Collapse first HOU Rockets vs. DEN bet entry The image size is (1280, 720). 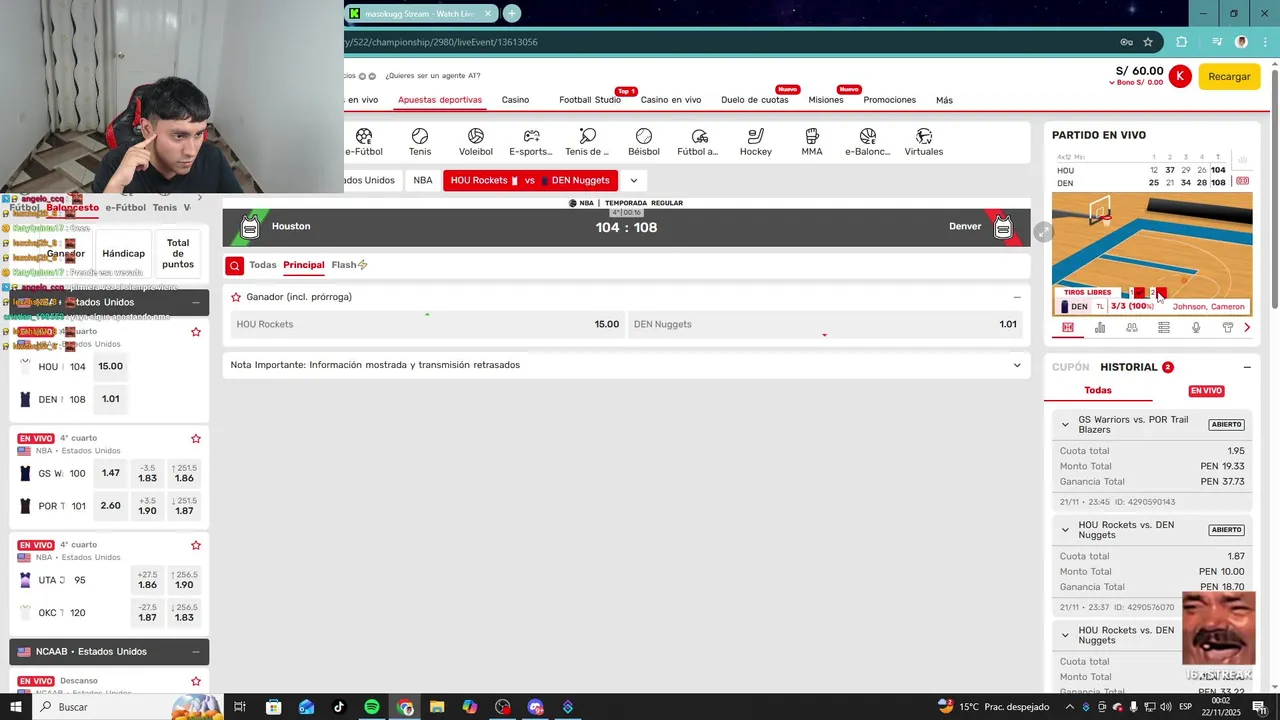tap(1065, 529)
